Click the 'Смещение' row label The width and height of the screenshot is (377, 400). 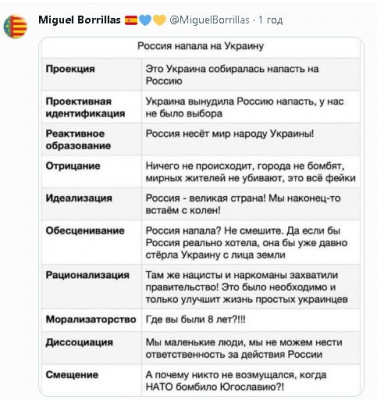click(x=72, y=374)
